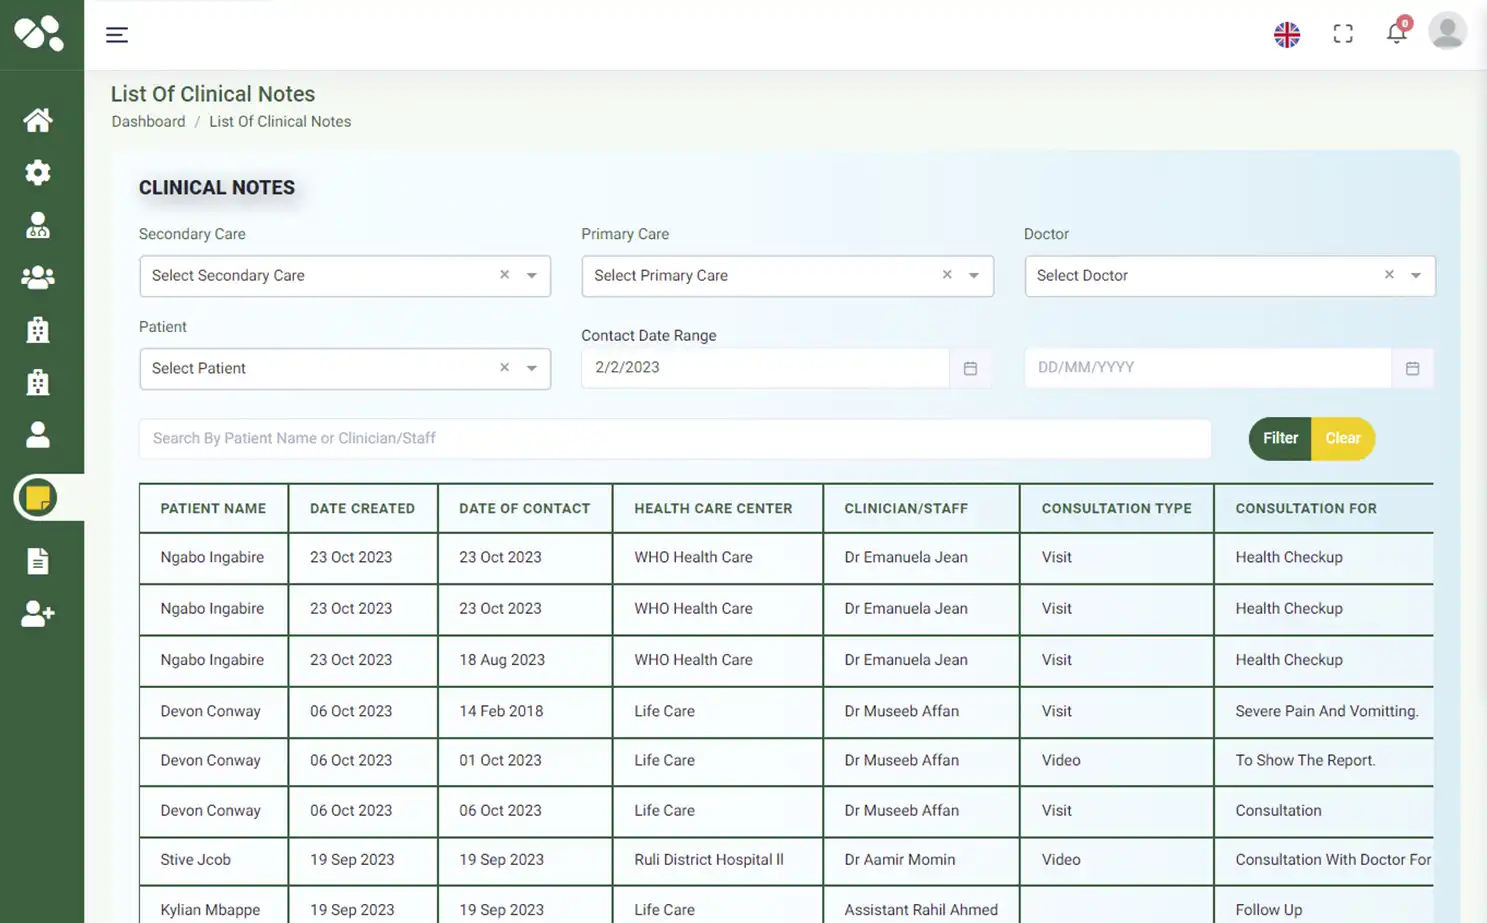Open the notifications bell
The height and width of the screenshot is (923, 1487).
pos(1397,32)
